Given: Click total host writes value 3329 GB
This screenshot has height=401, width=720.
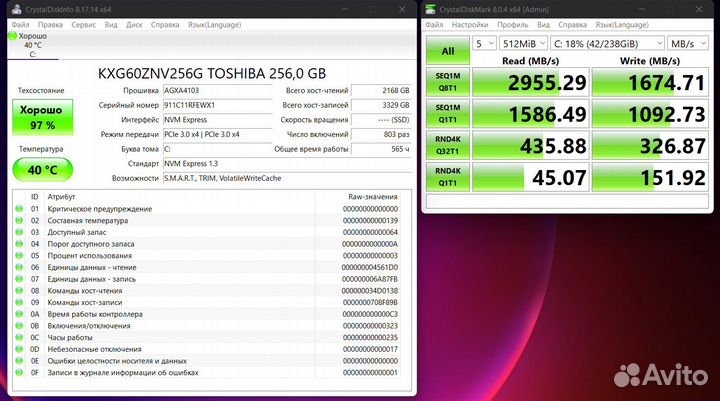Looking at the screenshot, I should click(x=381, y=105).
